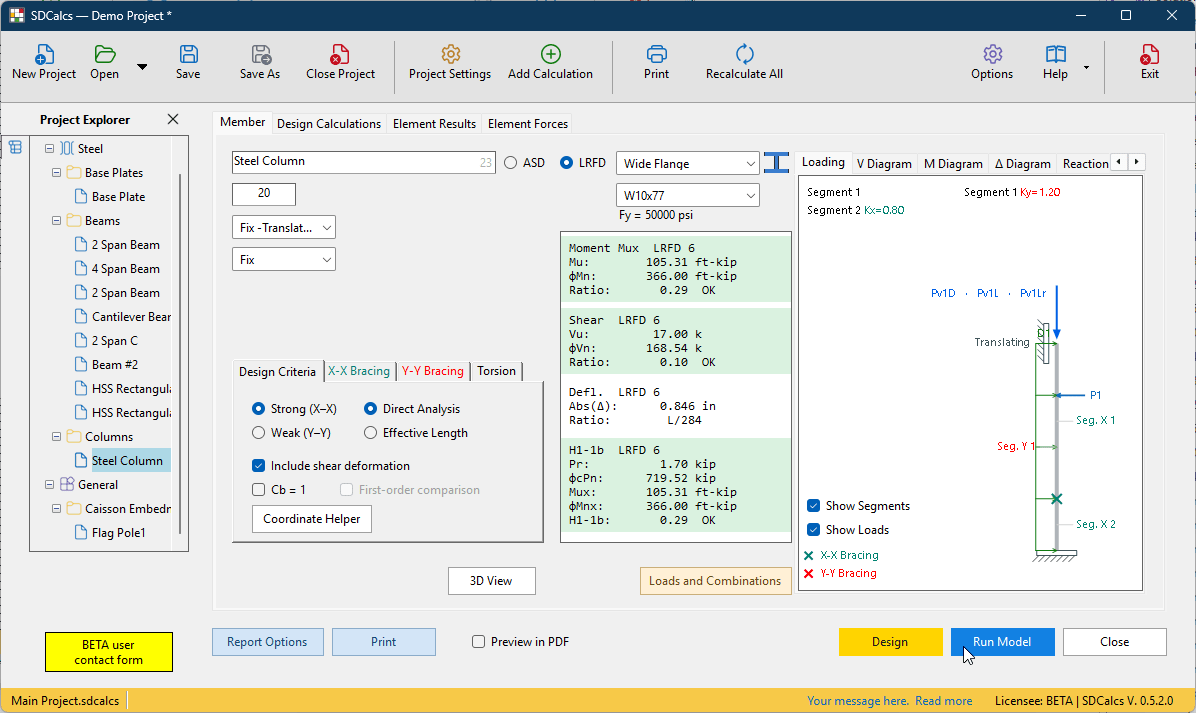This screenshot has width=1196, height=713.
Task: Switch to the Design Calculations tab
Action: [x=329, y=124]
